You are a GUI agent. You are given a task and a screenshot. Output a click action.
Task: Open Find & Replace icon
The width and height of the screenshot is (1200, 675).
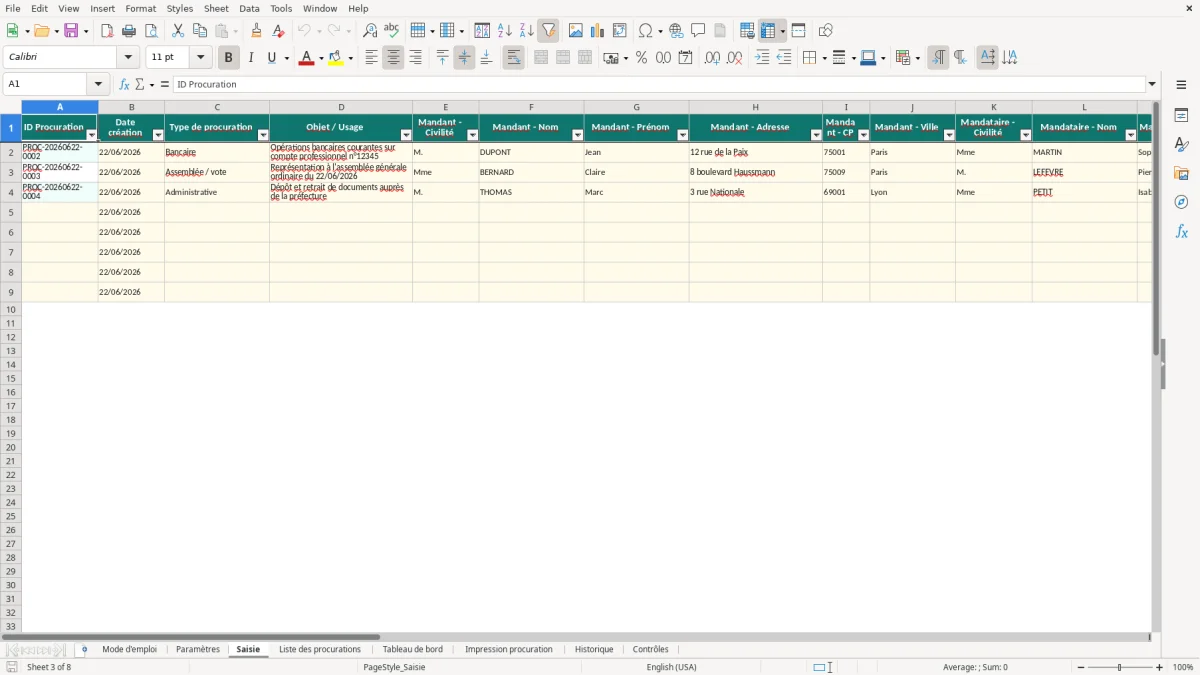(370, 31)
